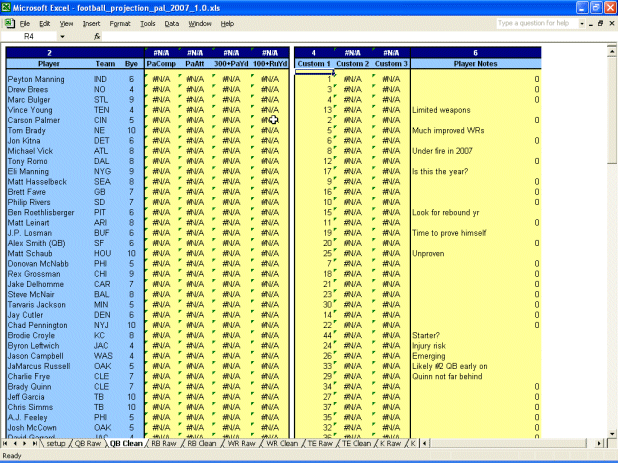Screen dimensions: 618x463
Task: Click the Type a question for help box
Action: (x=537, y=23)
